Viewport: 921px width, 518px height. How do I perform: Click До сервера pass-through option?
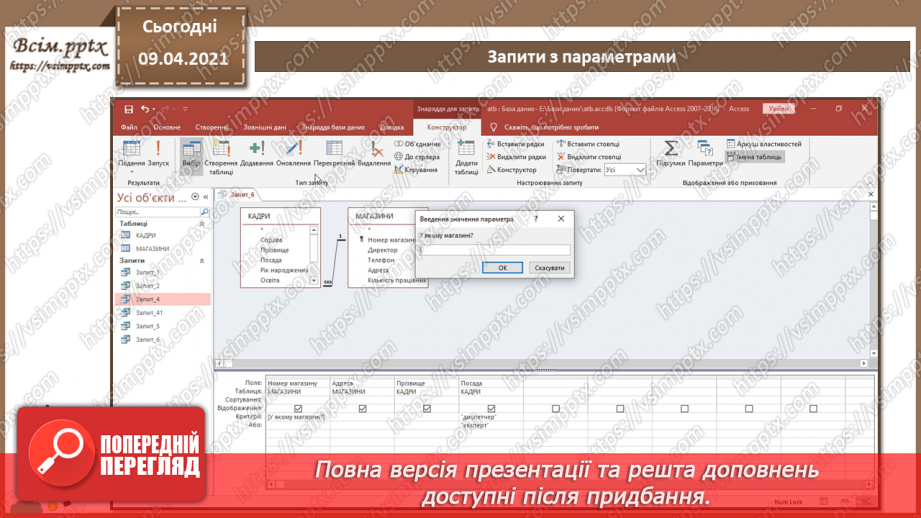[x=417, y=157]
